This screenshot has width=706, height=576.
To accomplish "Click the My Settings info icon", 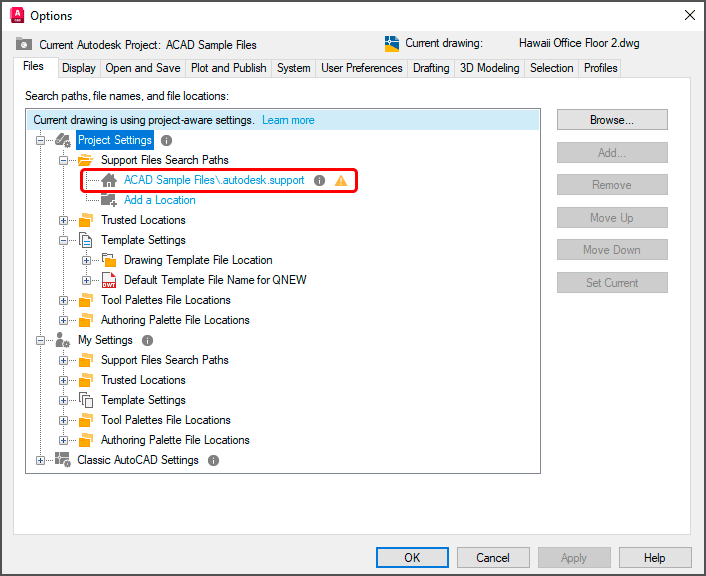I will coord(147,340).
